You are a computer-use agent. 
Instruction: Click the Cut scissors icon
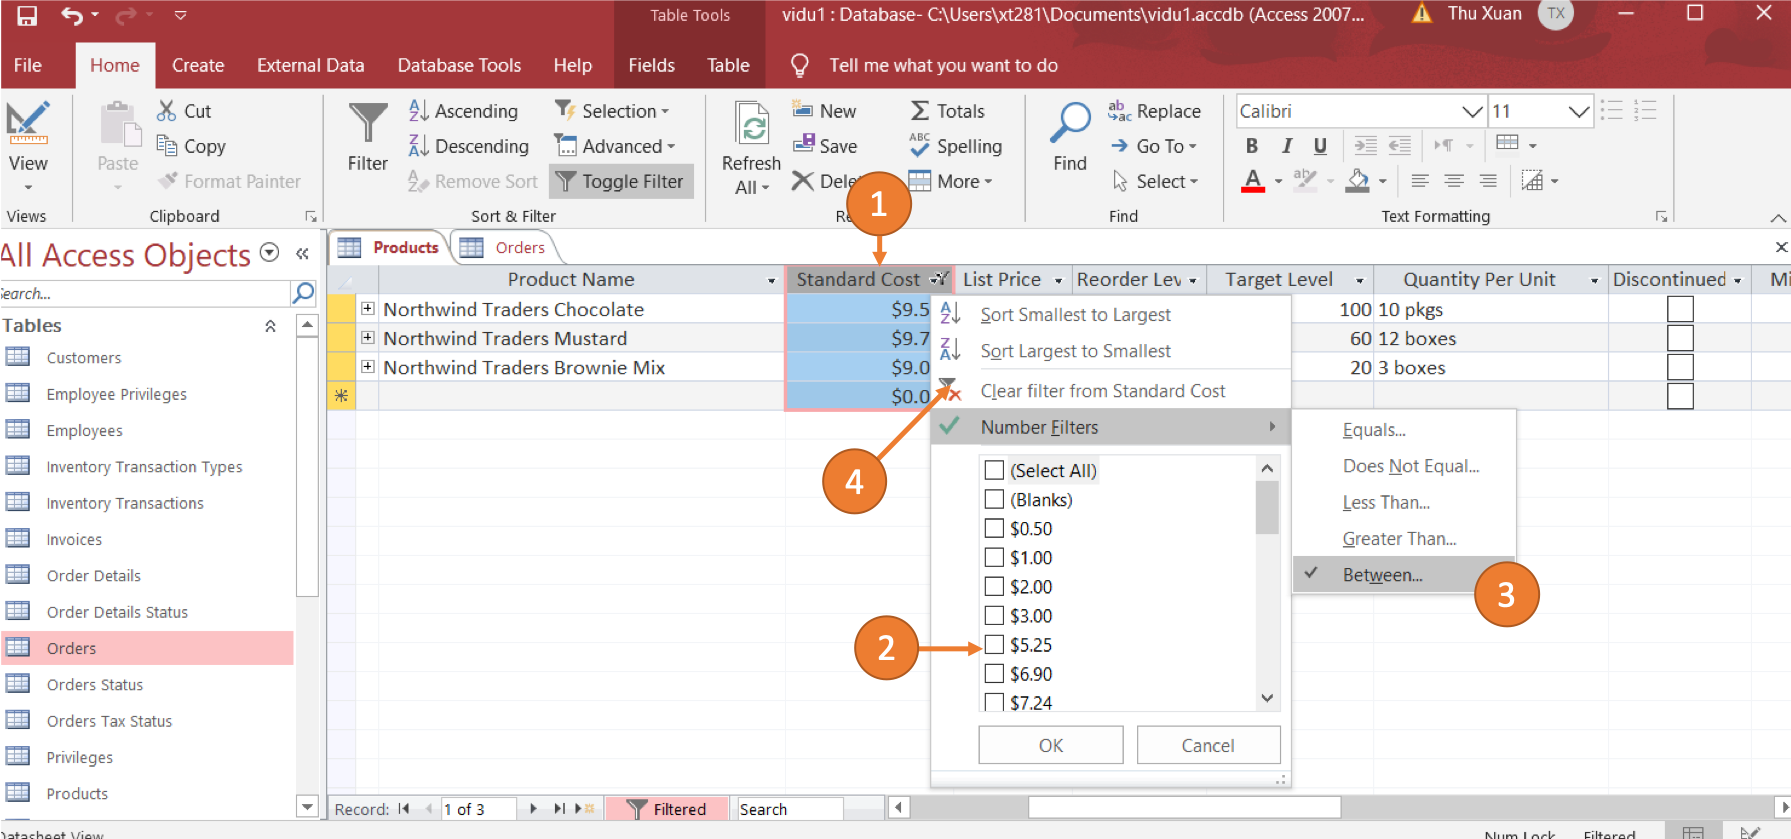[x=167, y=111]
